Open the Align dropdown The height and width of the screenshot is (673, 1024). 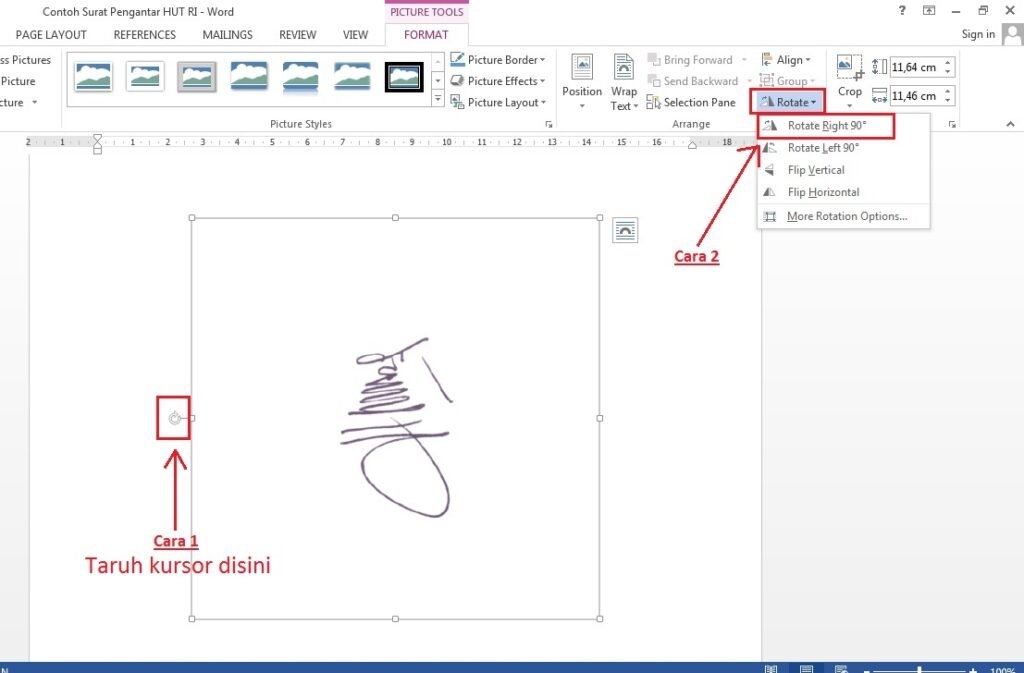[x=786, y=60]
